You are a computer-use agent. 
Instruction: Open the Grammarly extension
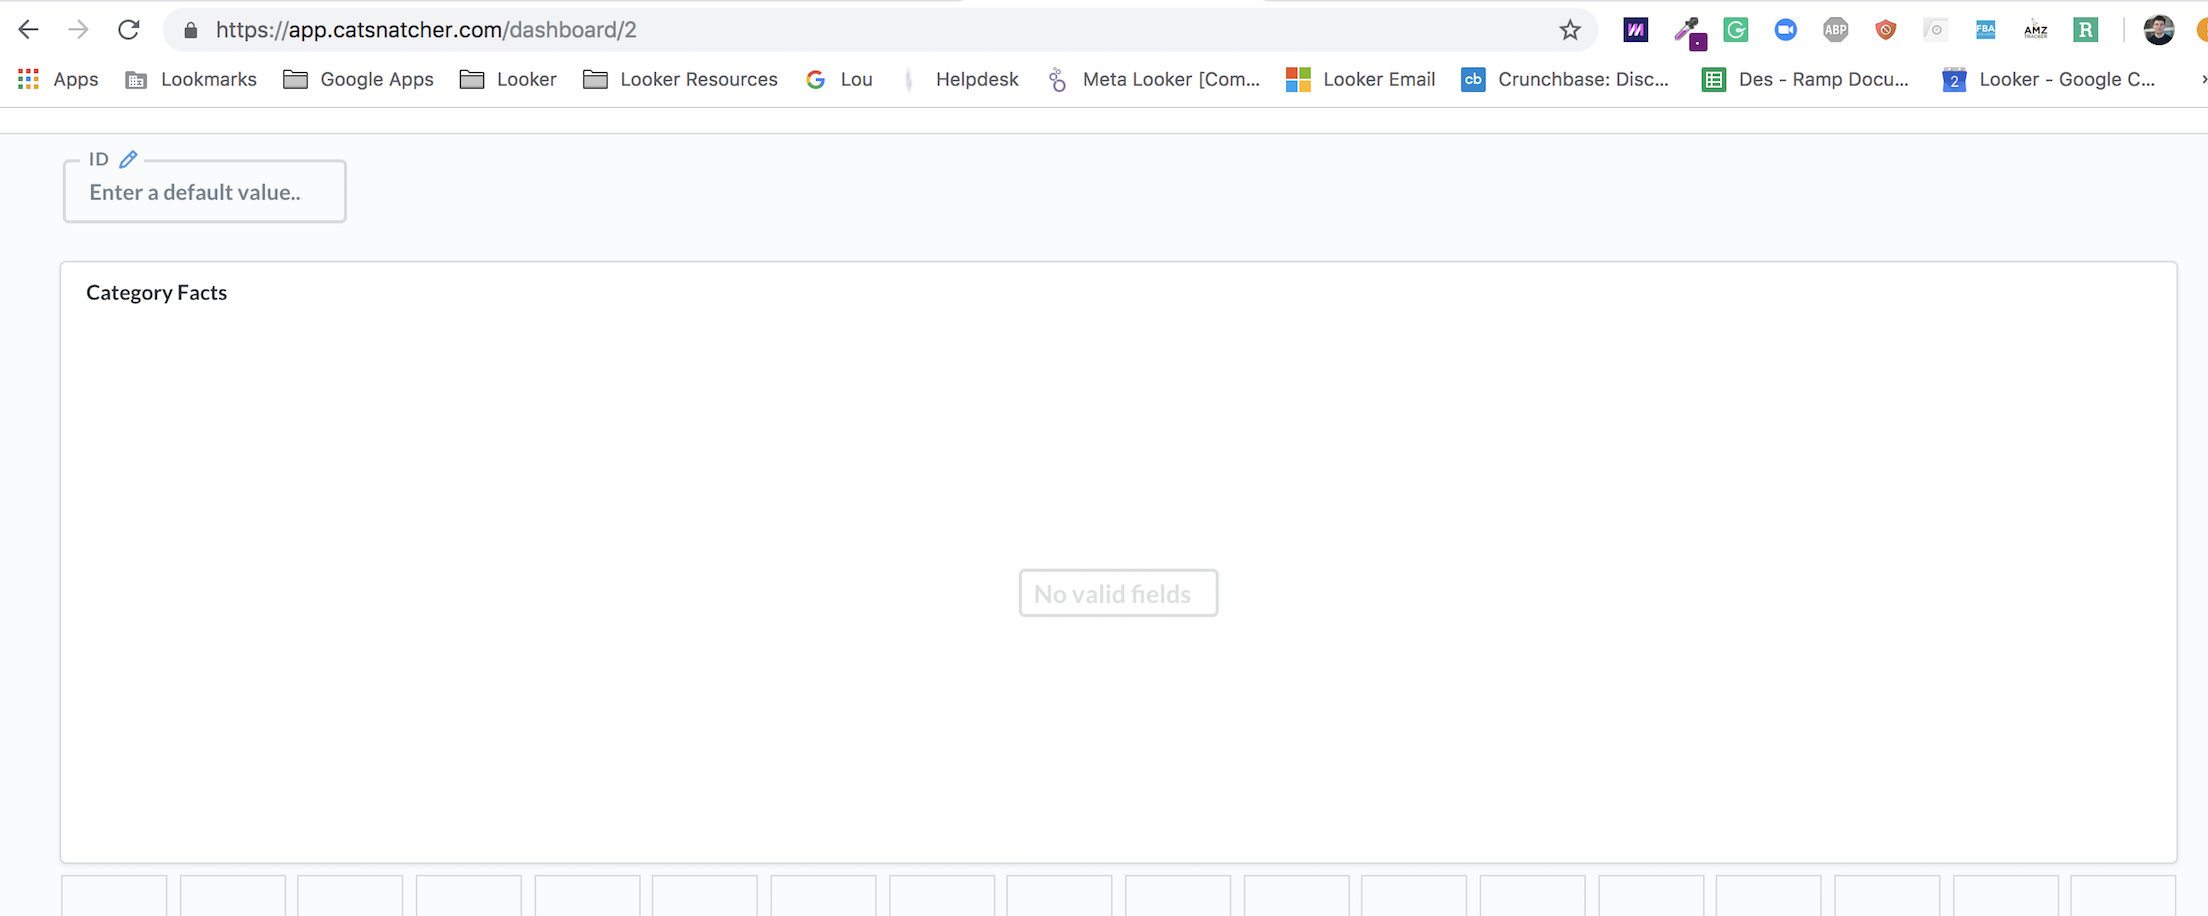coord(1736,29)
